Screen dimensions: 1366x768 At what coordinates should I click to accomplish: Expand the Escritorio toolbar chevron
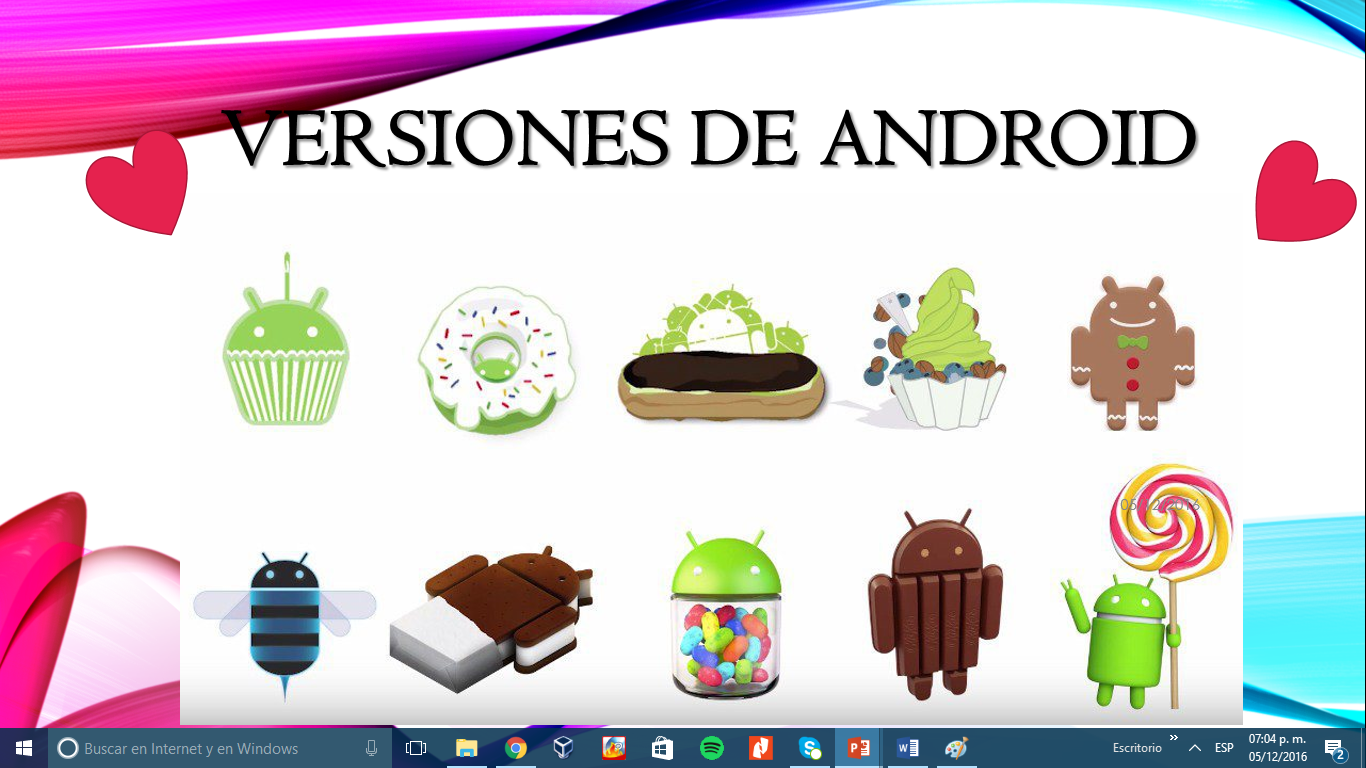1174,738
